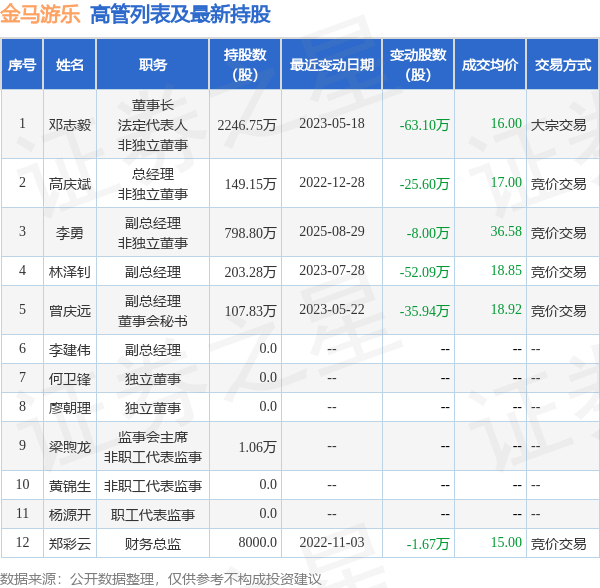
Task: Click the change value -35.94万
Action: pyautogui.click(x=424, y=311)
